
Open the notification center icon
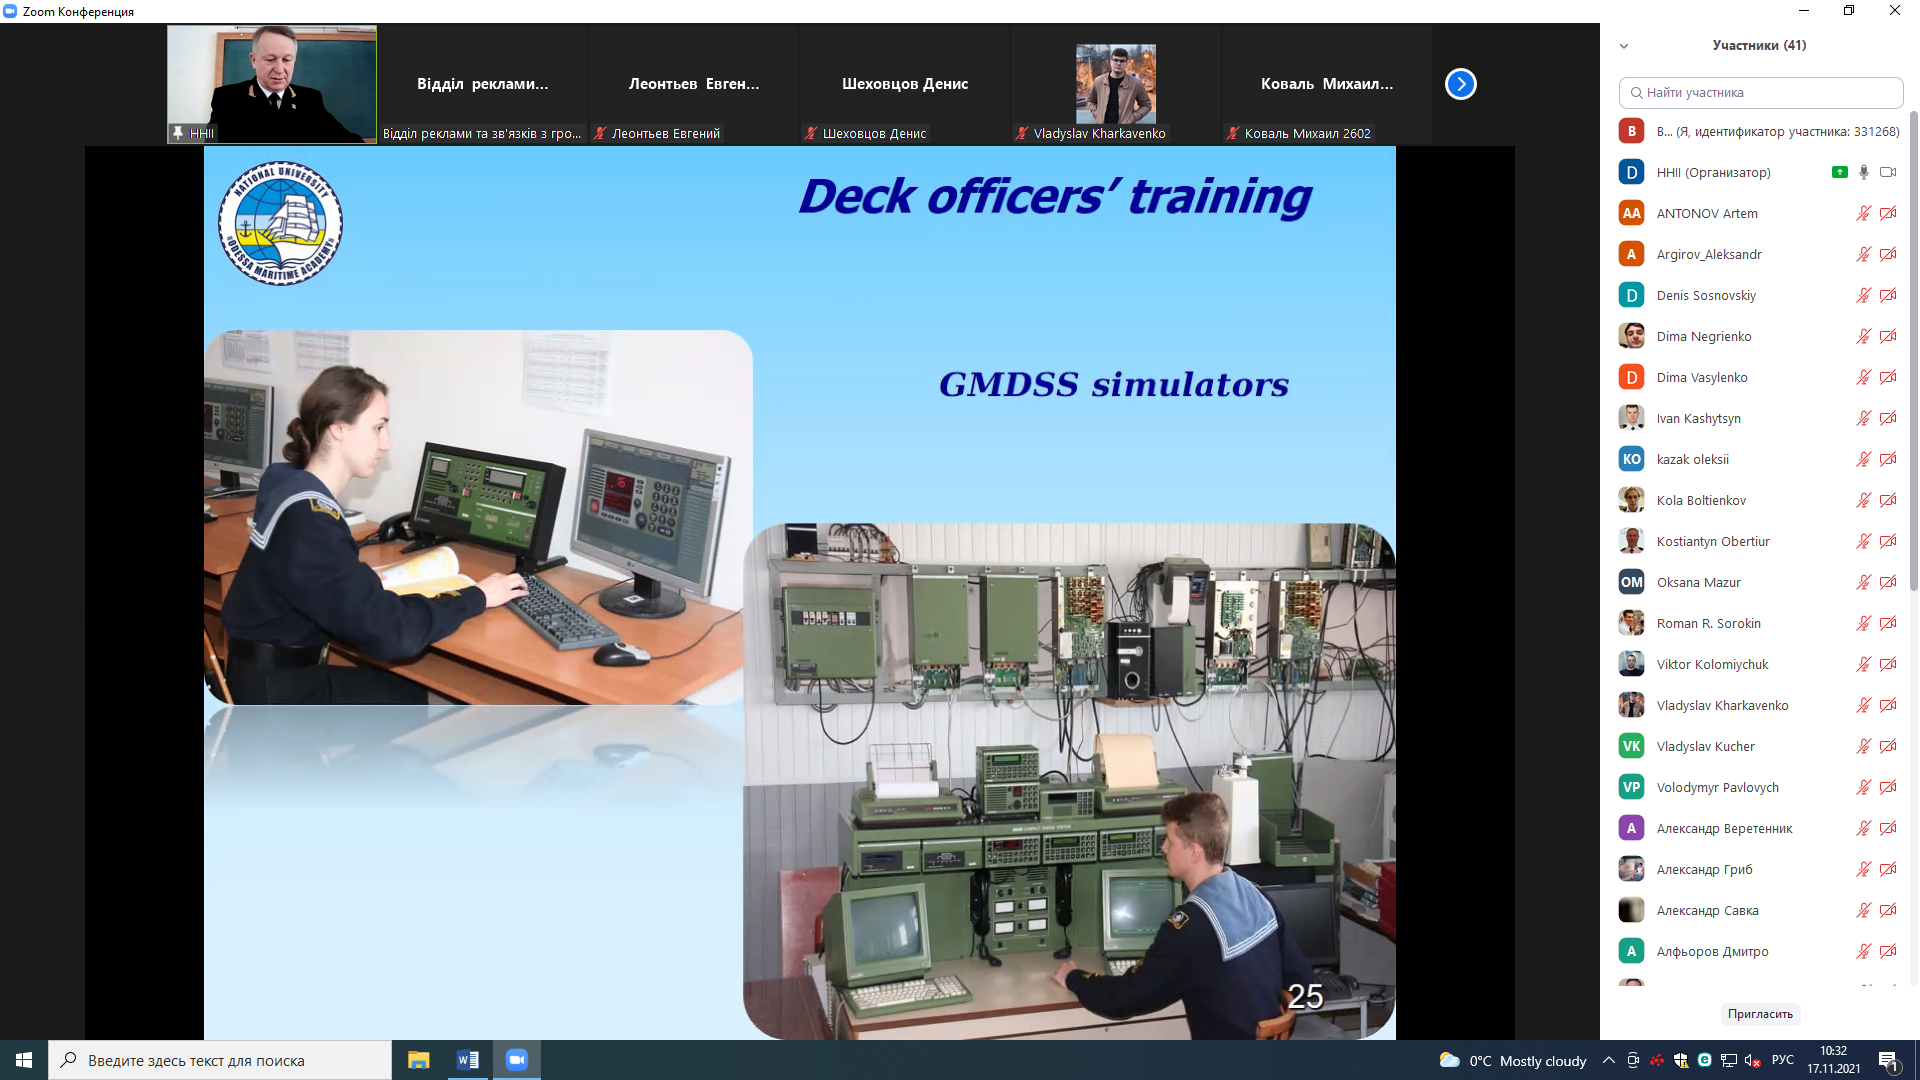point(1889,1060)
